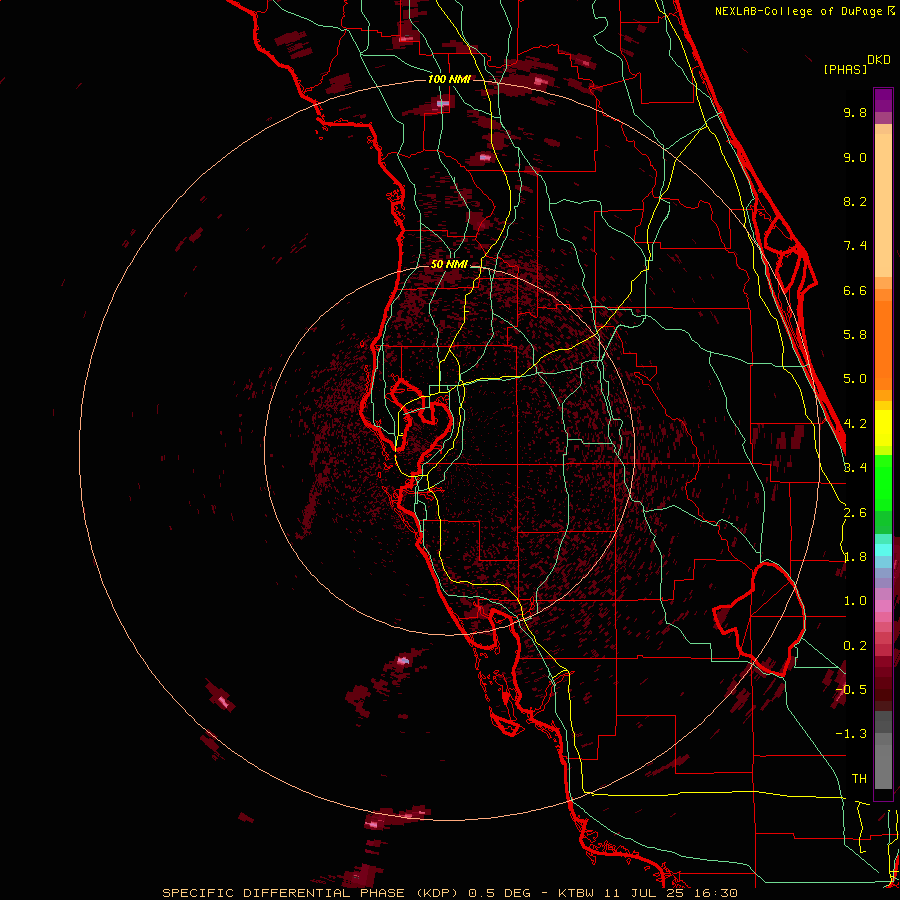Click the 2.6 scale value
The image size is (900, 900).
click(855, 513)
